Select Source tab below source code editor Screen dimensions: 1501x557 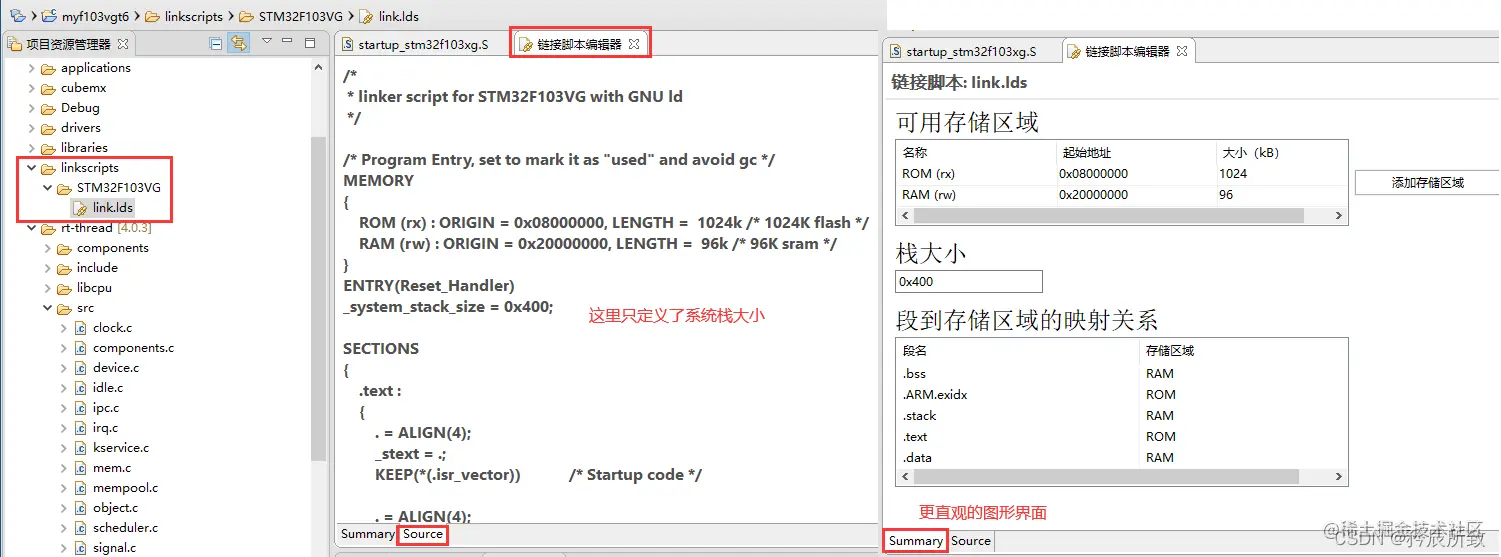click(422, 534)
